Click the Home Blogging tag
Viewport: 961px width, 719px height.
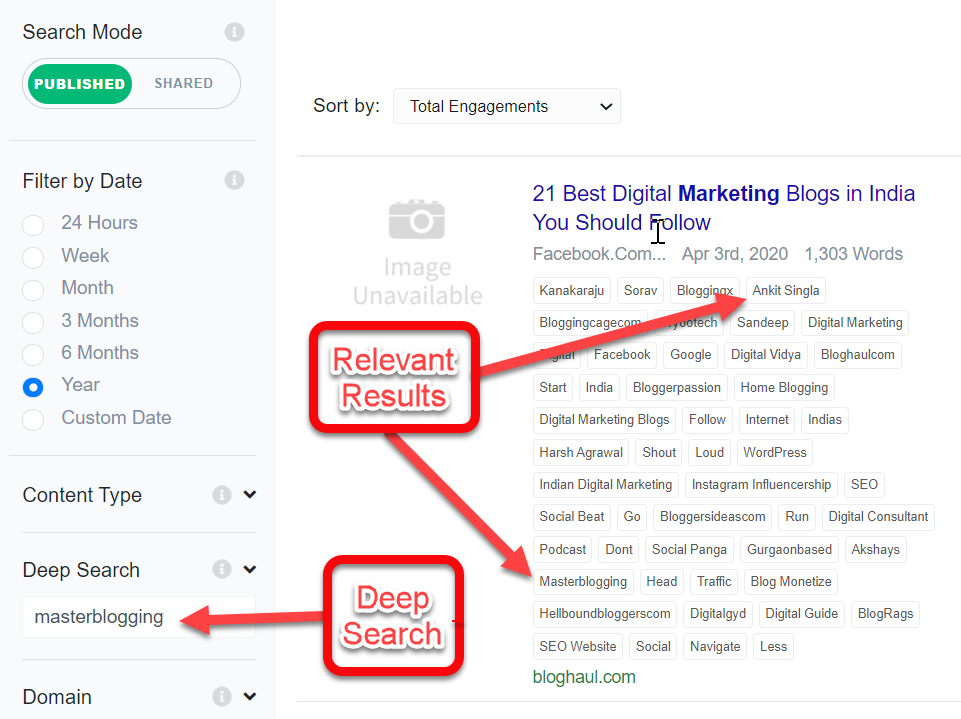(784, 387)
